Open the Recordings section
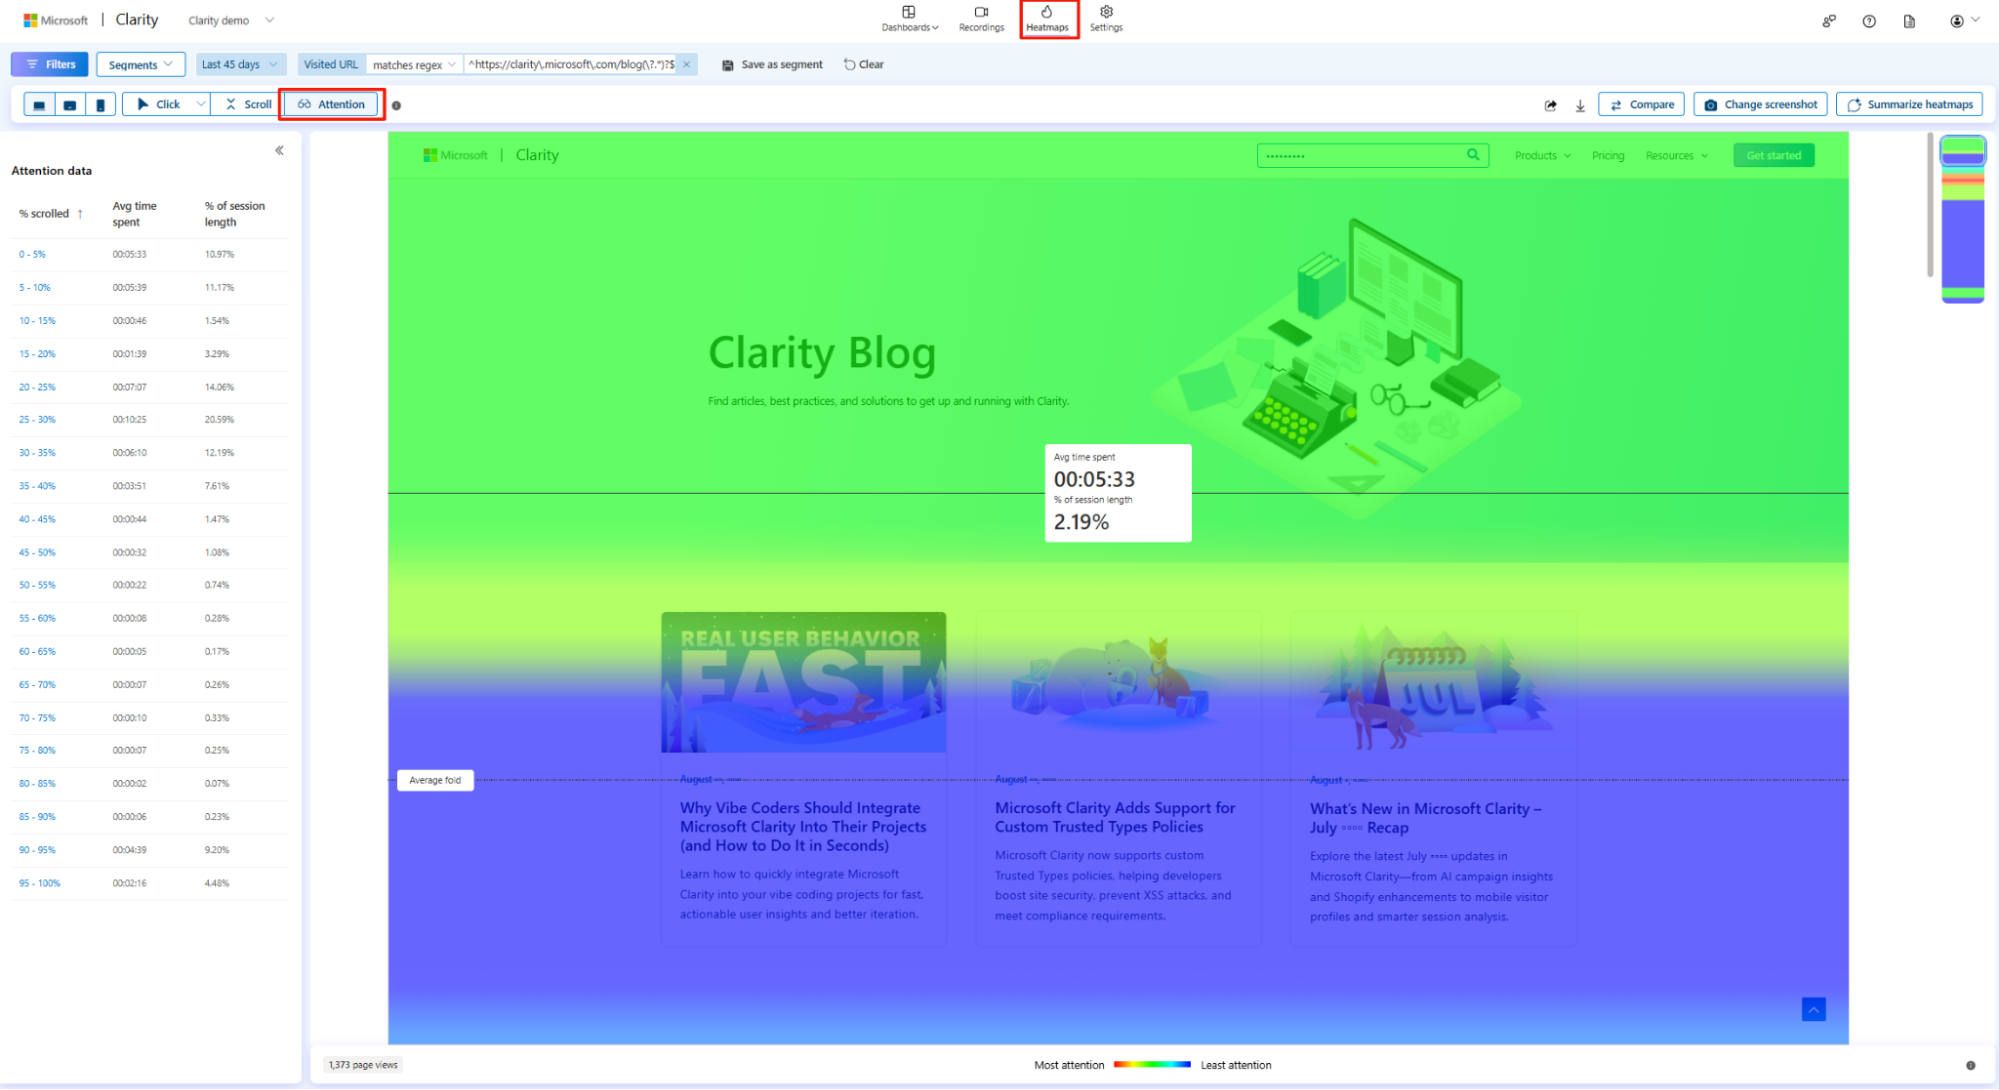This screenshot has width=1999, height=1090. pos(980,19)
